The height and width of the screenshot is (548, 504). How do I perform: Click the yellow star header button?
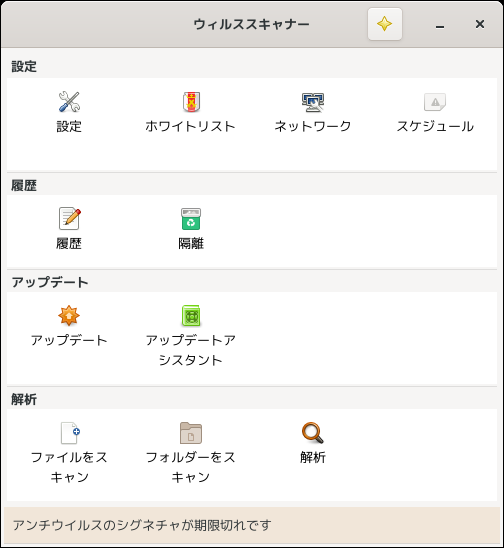point(384,24)
